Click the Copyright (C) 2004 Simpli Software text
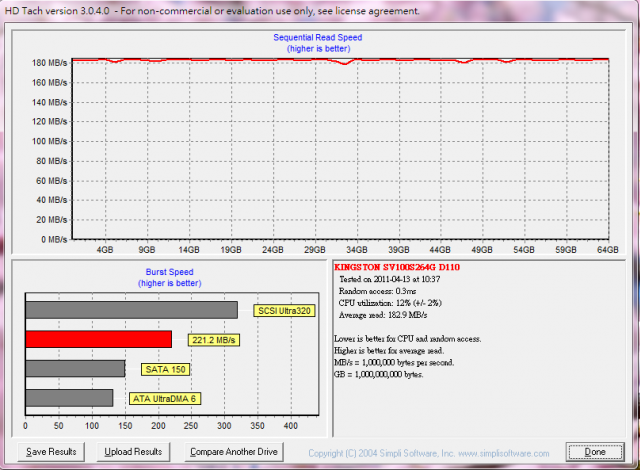 pos(381,453)
